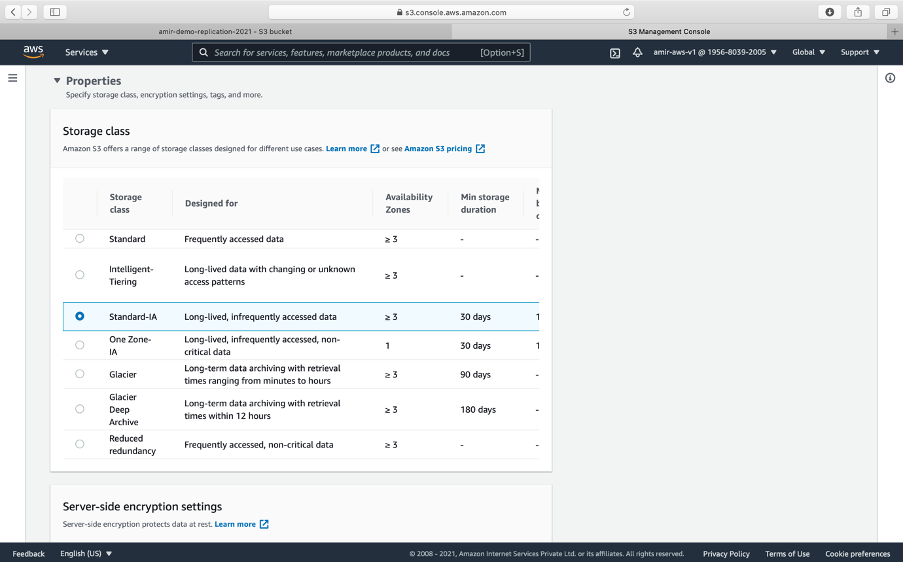This screenshot has height=562, width=904.
Task: Open the CloudShell terminal icon
Action: pyautogui.click(x=615, y=53)
